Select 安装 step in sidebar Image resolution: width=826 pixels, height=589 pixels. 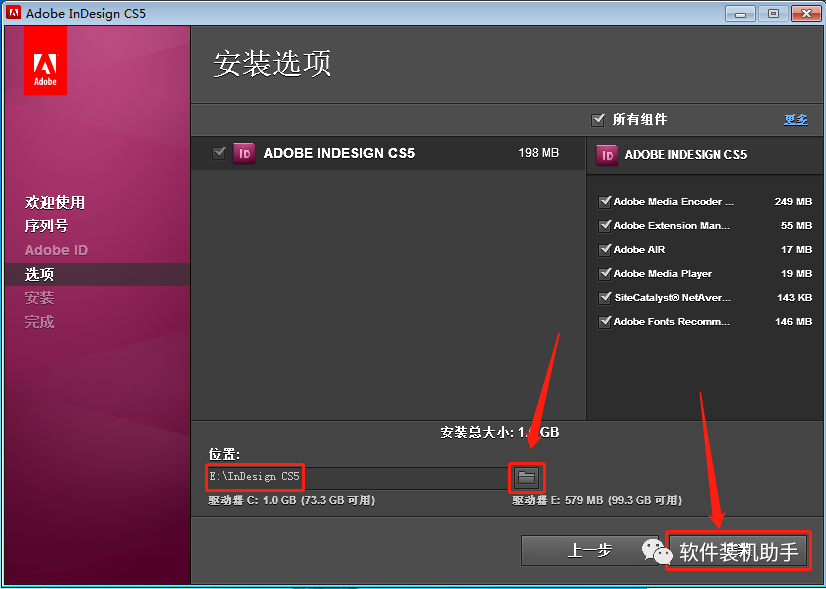click(39, 298)
